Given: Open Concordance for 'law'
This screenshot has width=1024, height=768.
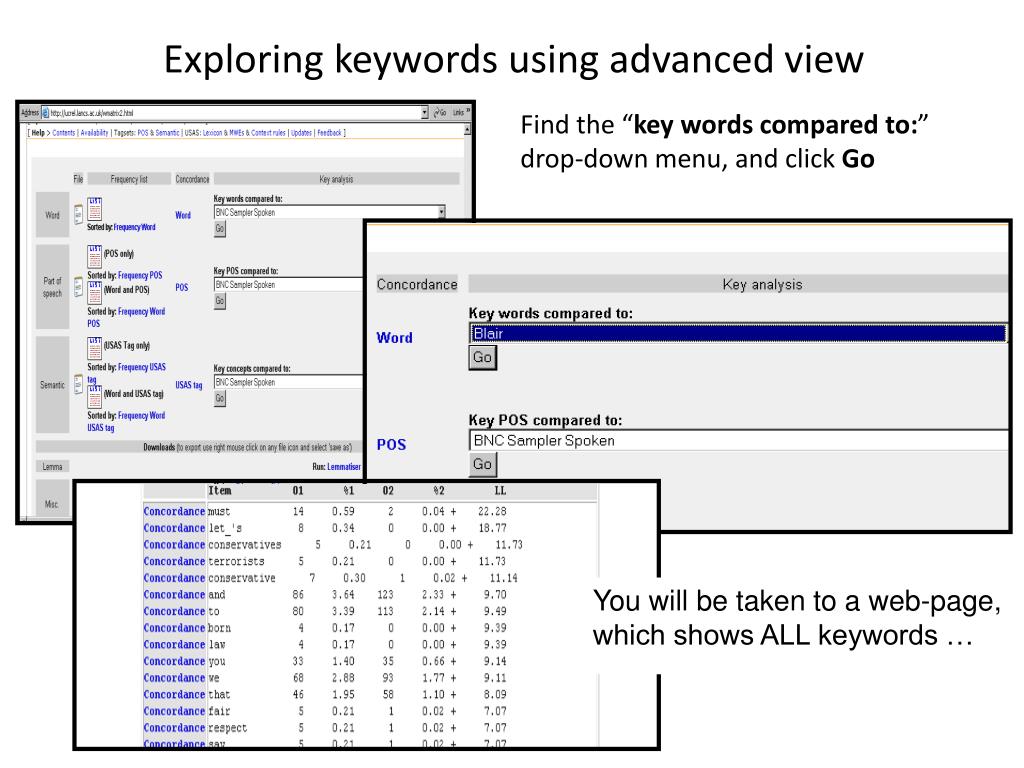Looking at the screenshot, I should click(x=174, y=645).
